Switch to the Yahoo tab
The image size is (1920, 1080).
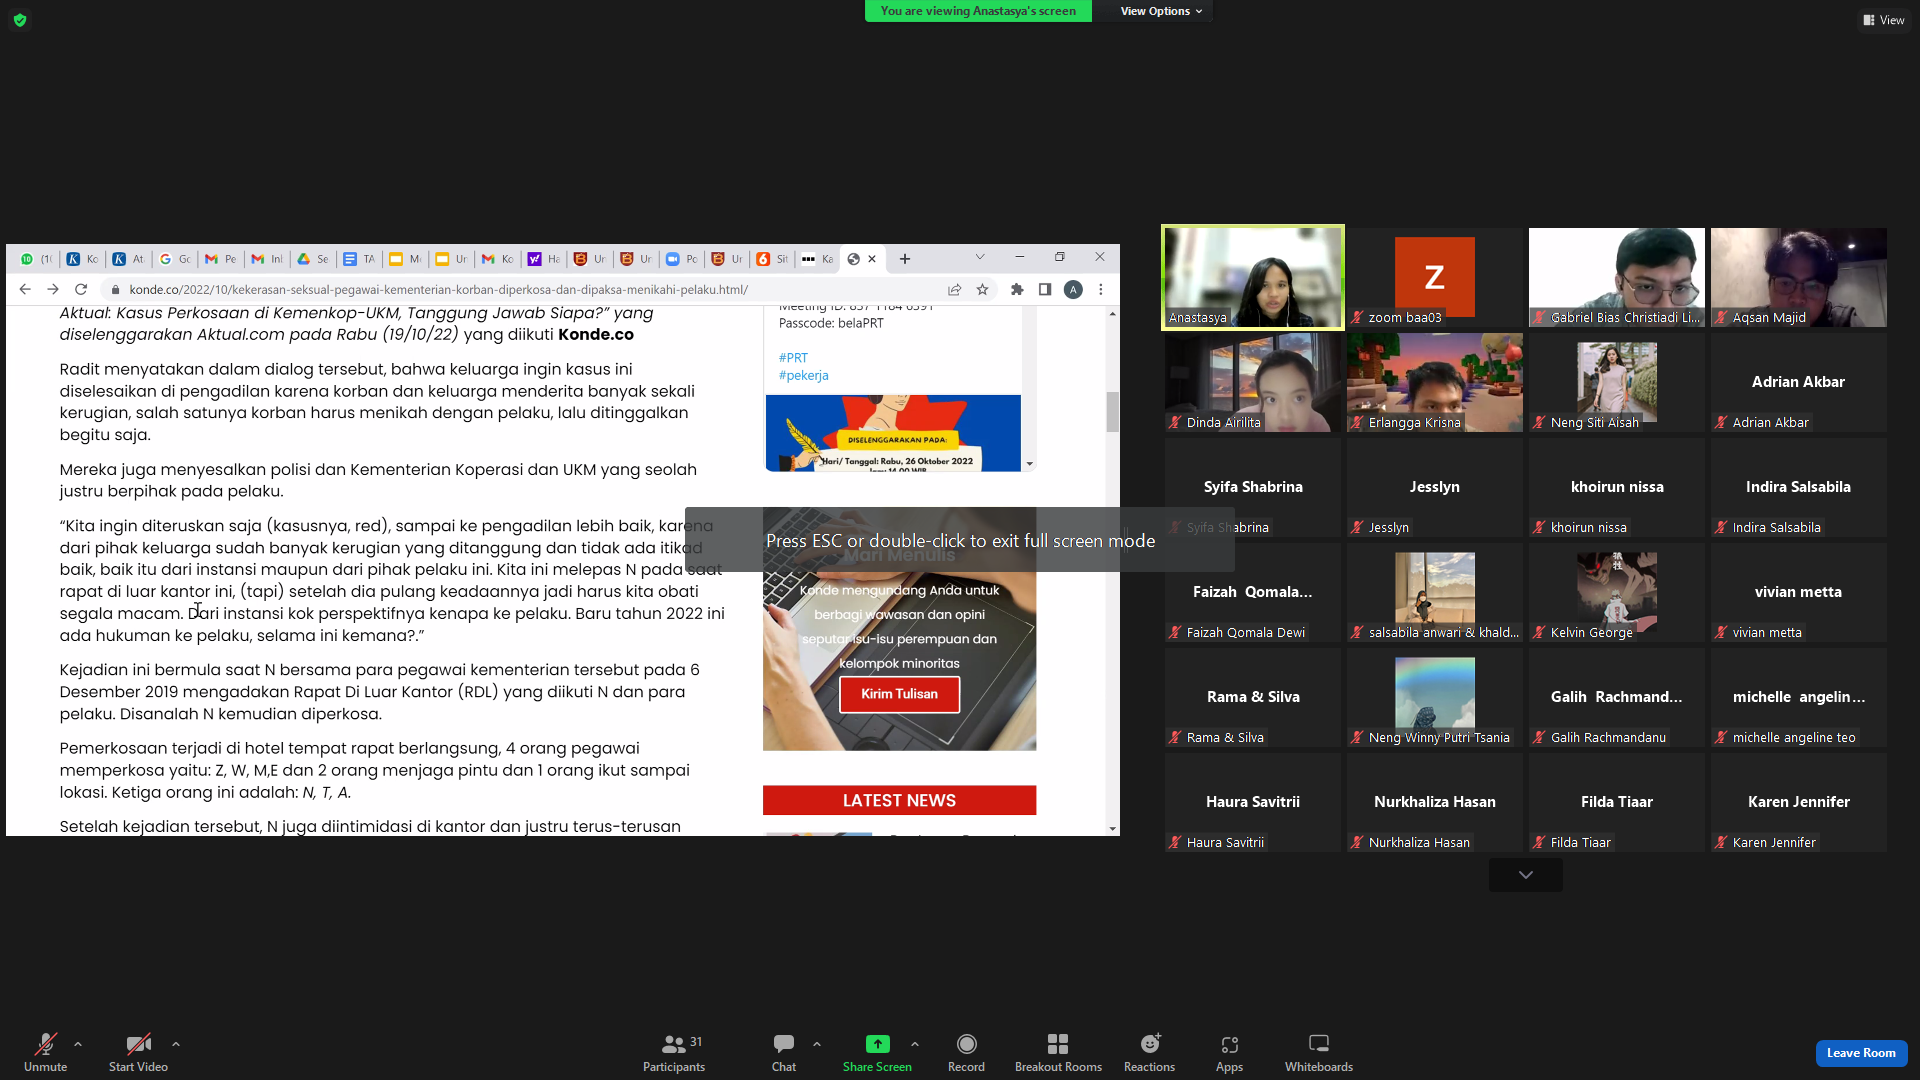pyautogui.click(x=543, y=259)
